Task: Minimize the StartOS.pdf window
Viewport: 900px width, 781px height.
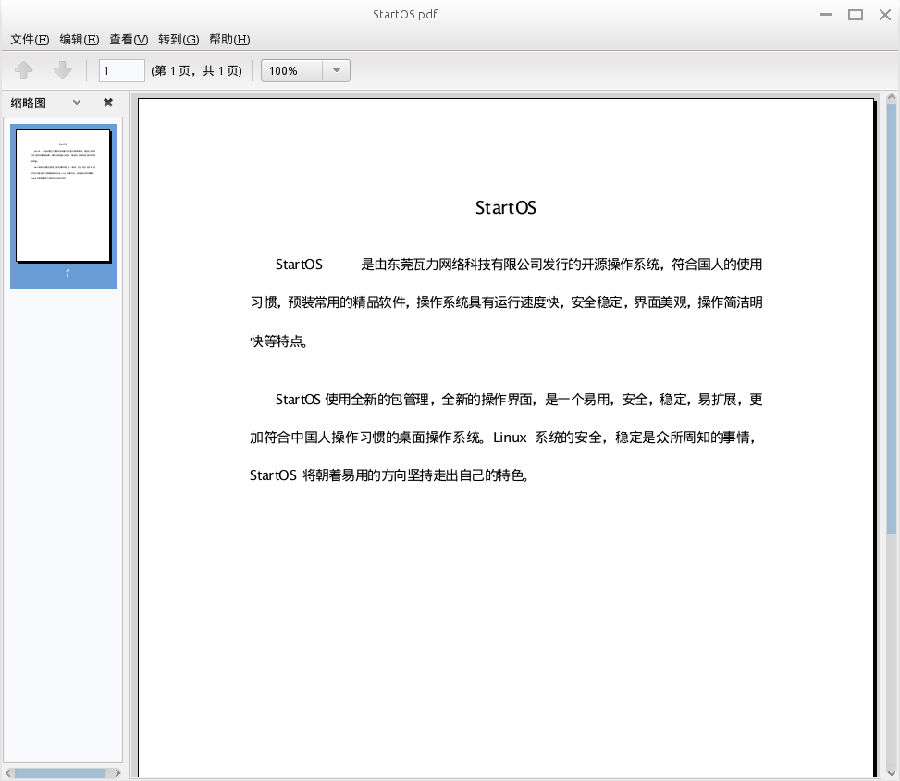Action: tap(826, 14)
